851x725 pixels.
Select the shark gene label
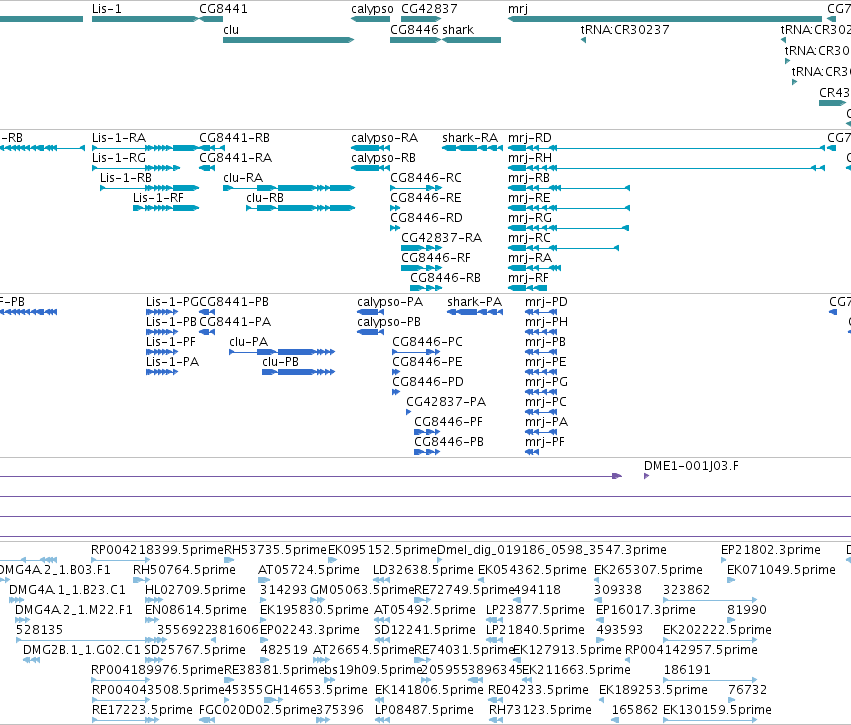[458, 30]
